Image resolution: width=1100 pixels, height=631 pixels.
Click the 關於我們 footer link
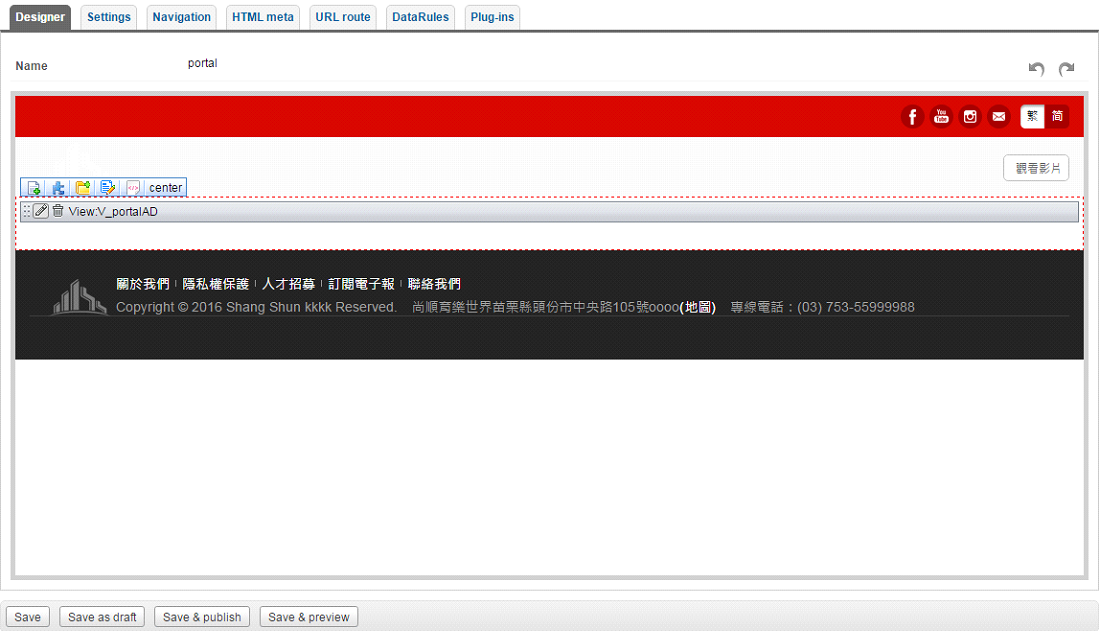(142, 284)
